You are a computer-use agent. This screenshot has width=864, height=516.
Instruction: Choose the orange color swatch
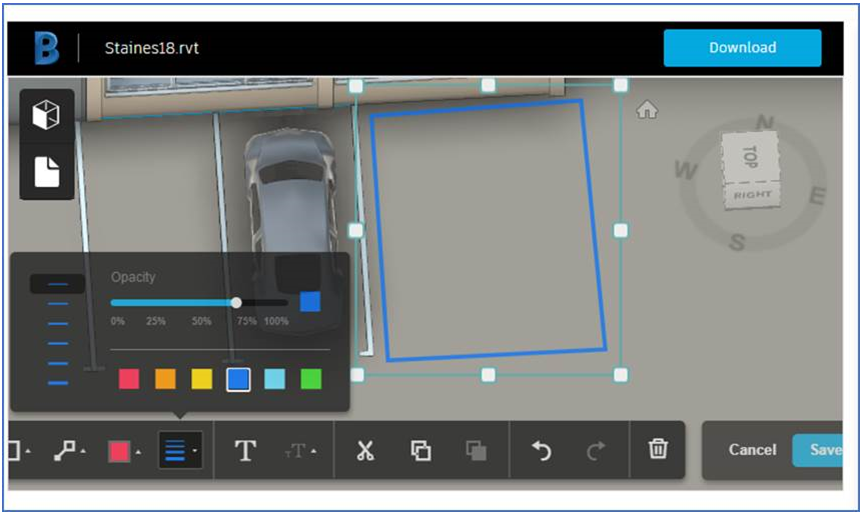(x=165, y=379)
